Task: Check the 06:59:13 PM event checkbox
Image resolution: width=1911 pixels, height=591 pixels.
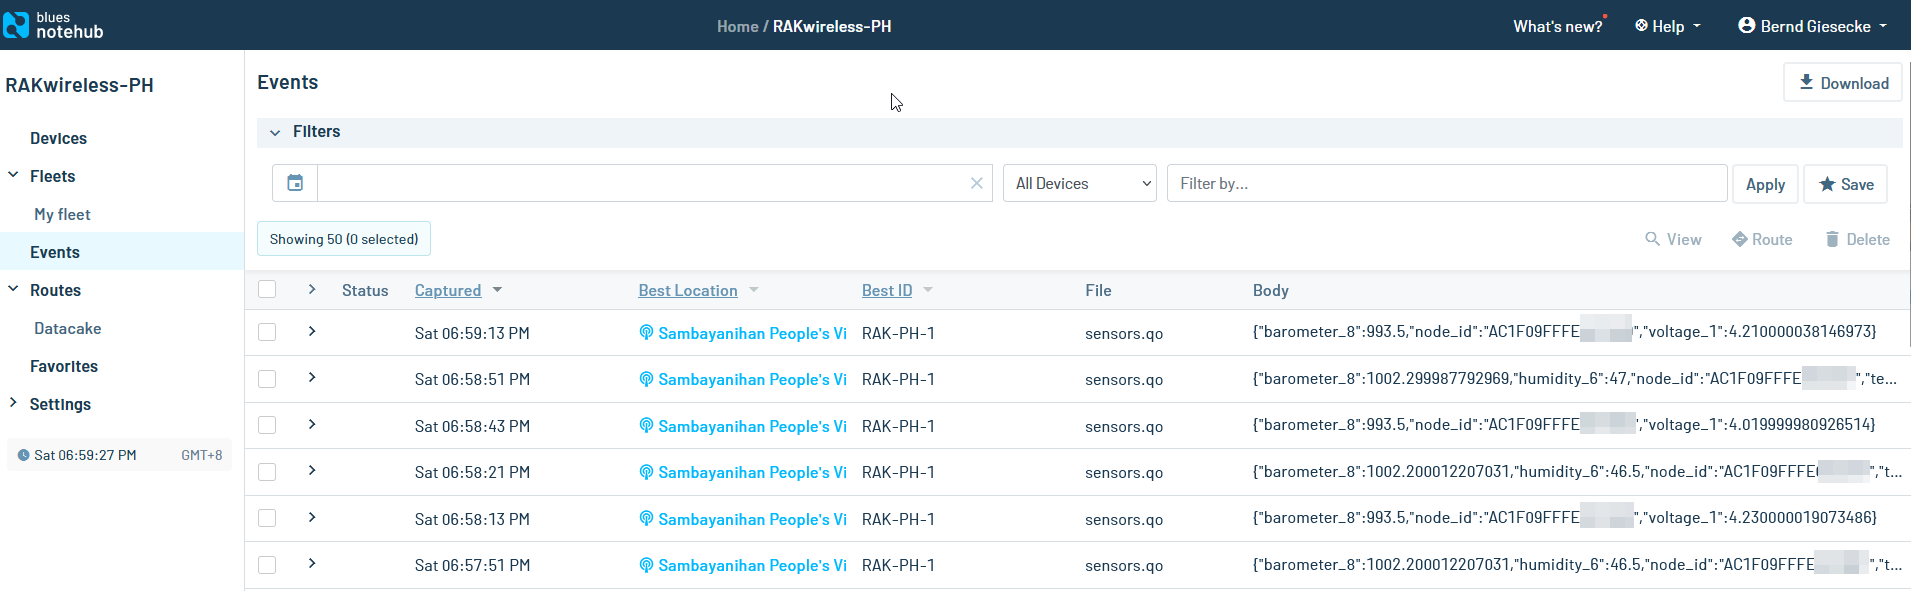Action: point(267,332)
